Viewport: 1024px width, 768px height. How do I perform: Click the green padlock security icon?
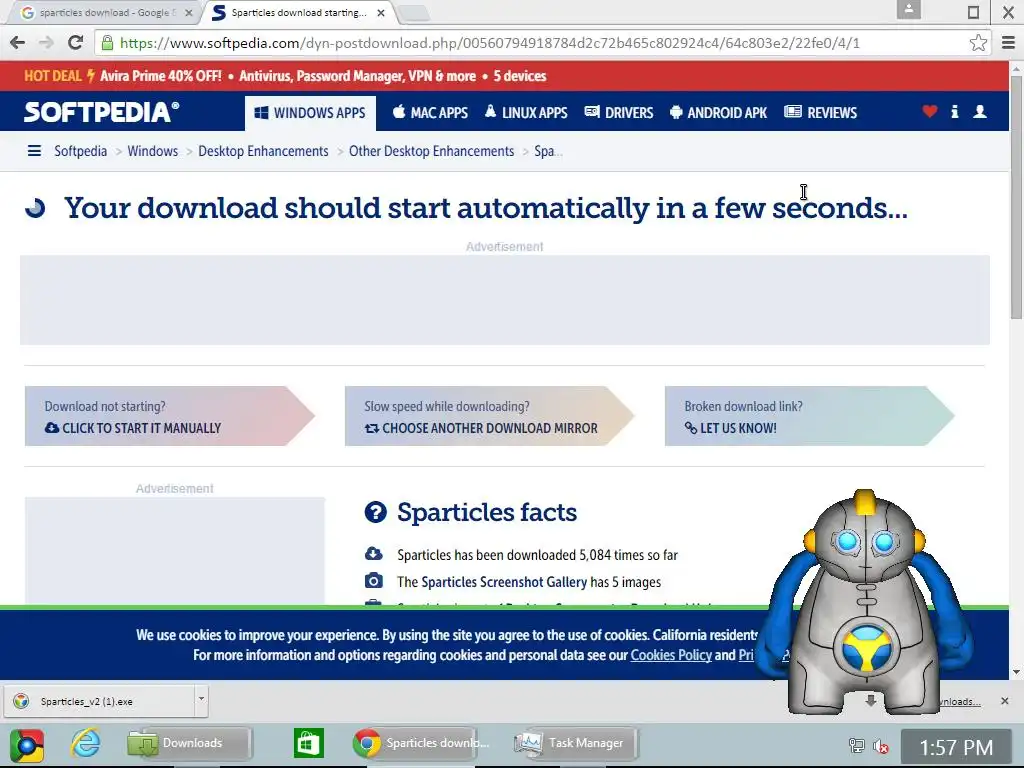point(107,43)
